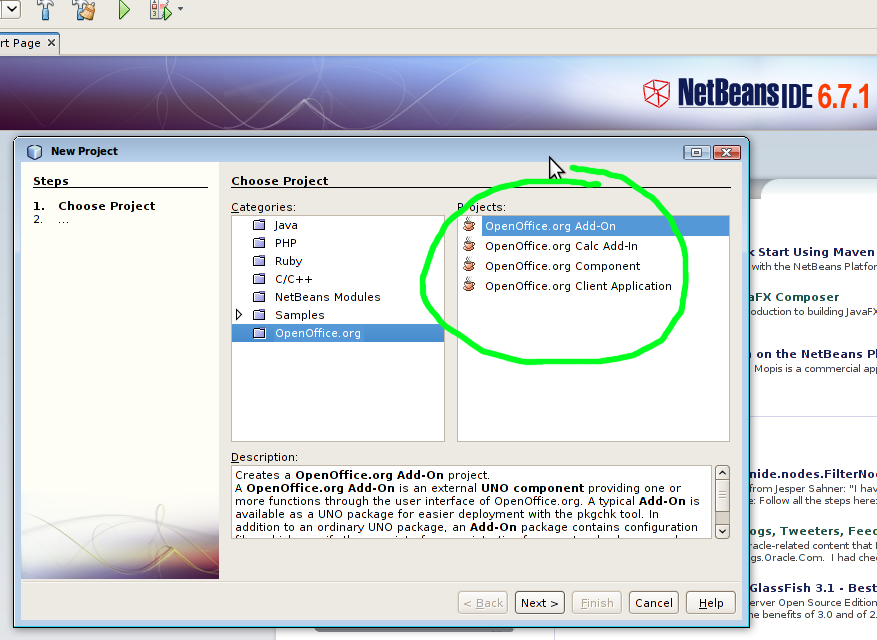Open the combo box at the toolbar's left edge
The height and width of the screenshot is (640, 877).
[x=11, y=9]
